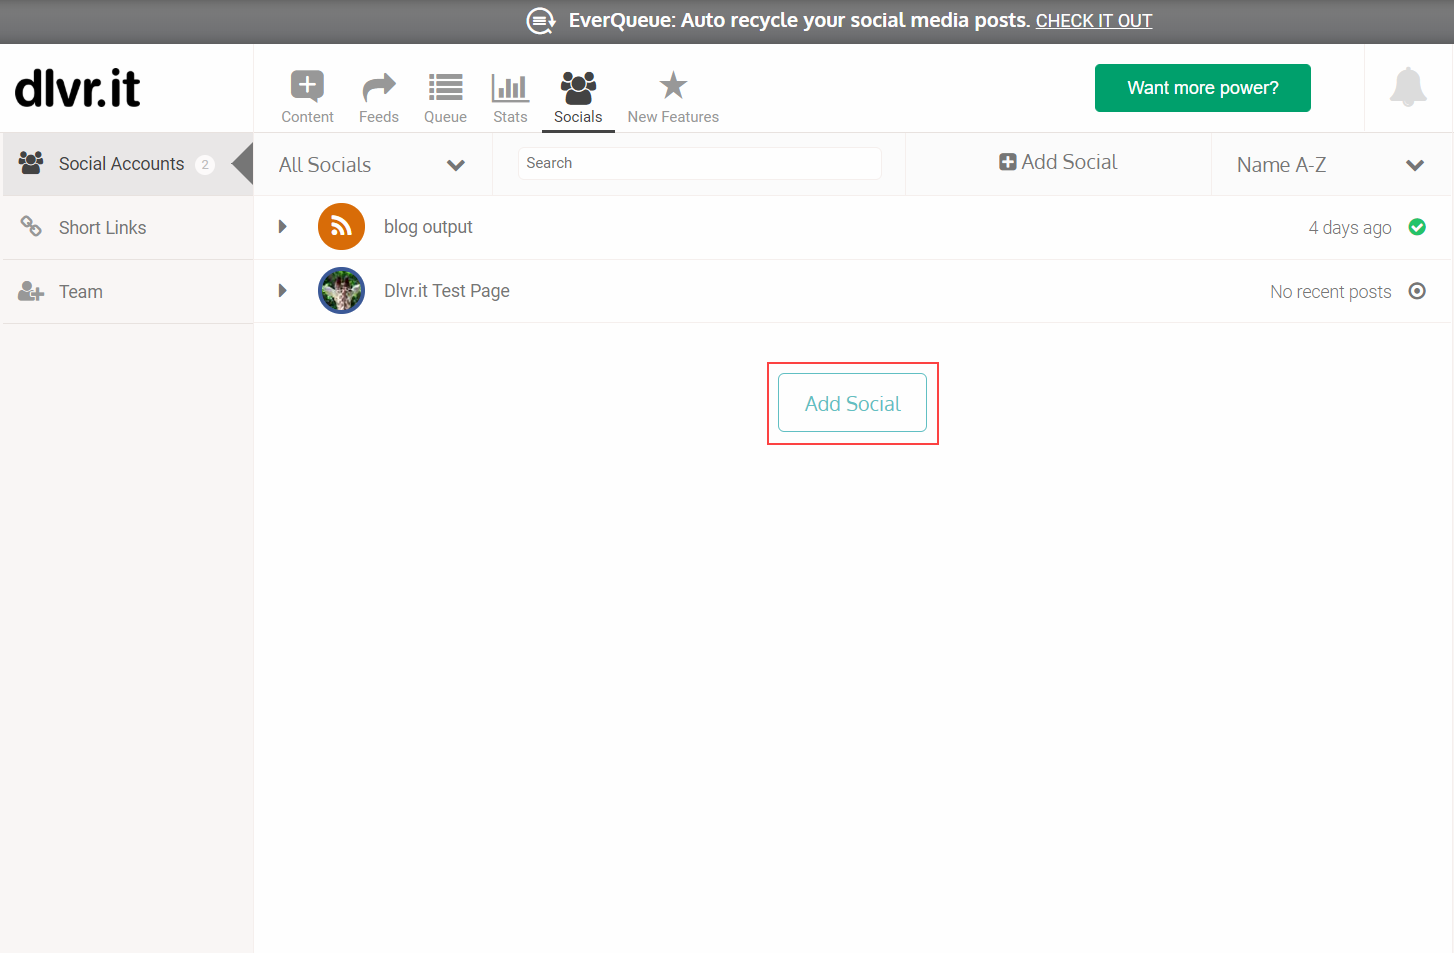The height and width of the screenshot is (953, 1454).
Task: Open the Name A-Z sort dropdown
Action: pyautogui.click(x=1331, y=165)
